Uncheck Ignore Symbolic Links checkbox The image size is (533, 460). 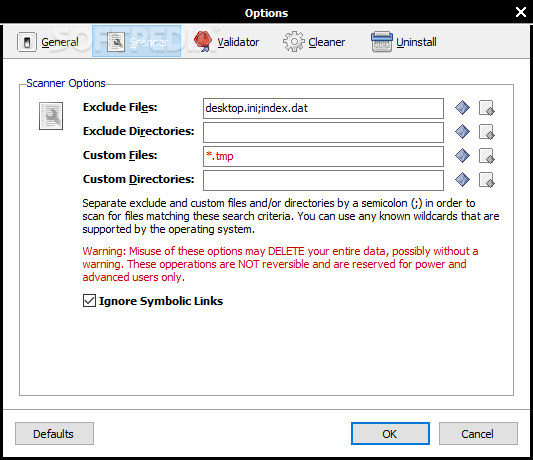[89, 301]
